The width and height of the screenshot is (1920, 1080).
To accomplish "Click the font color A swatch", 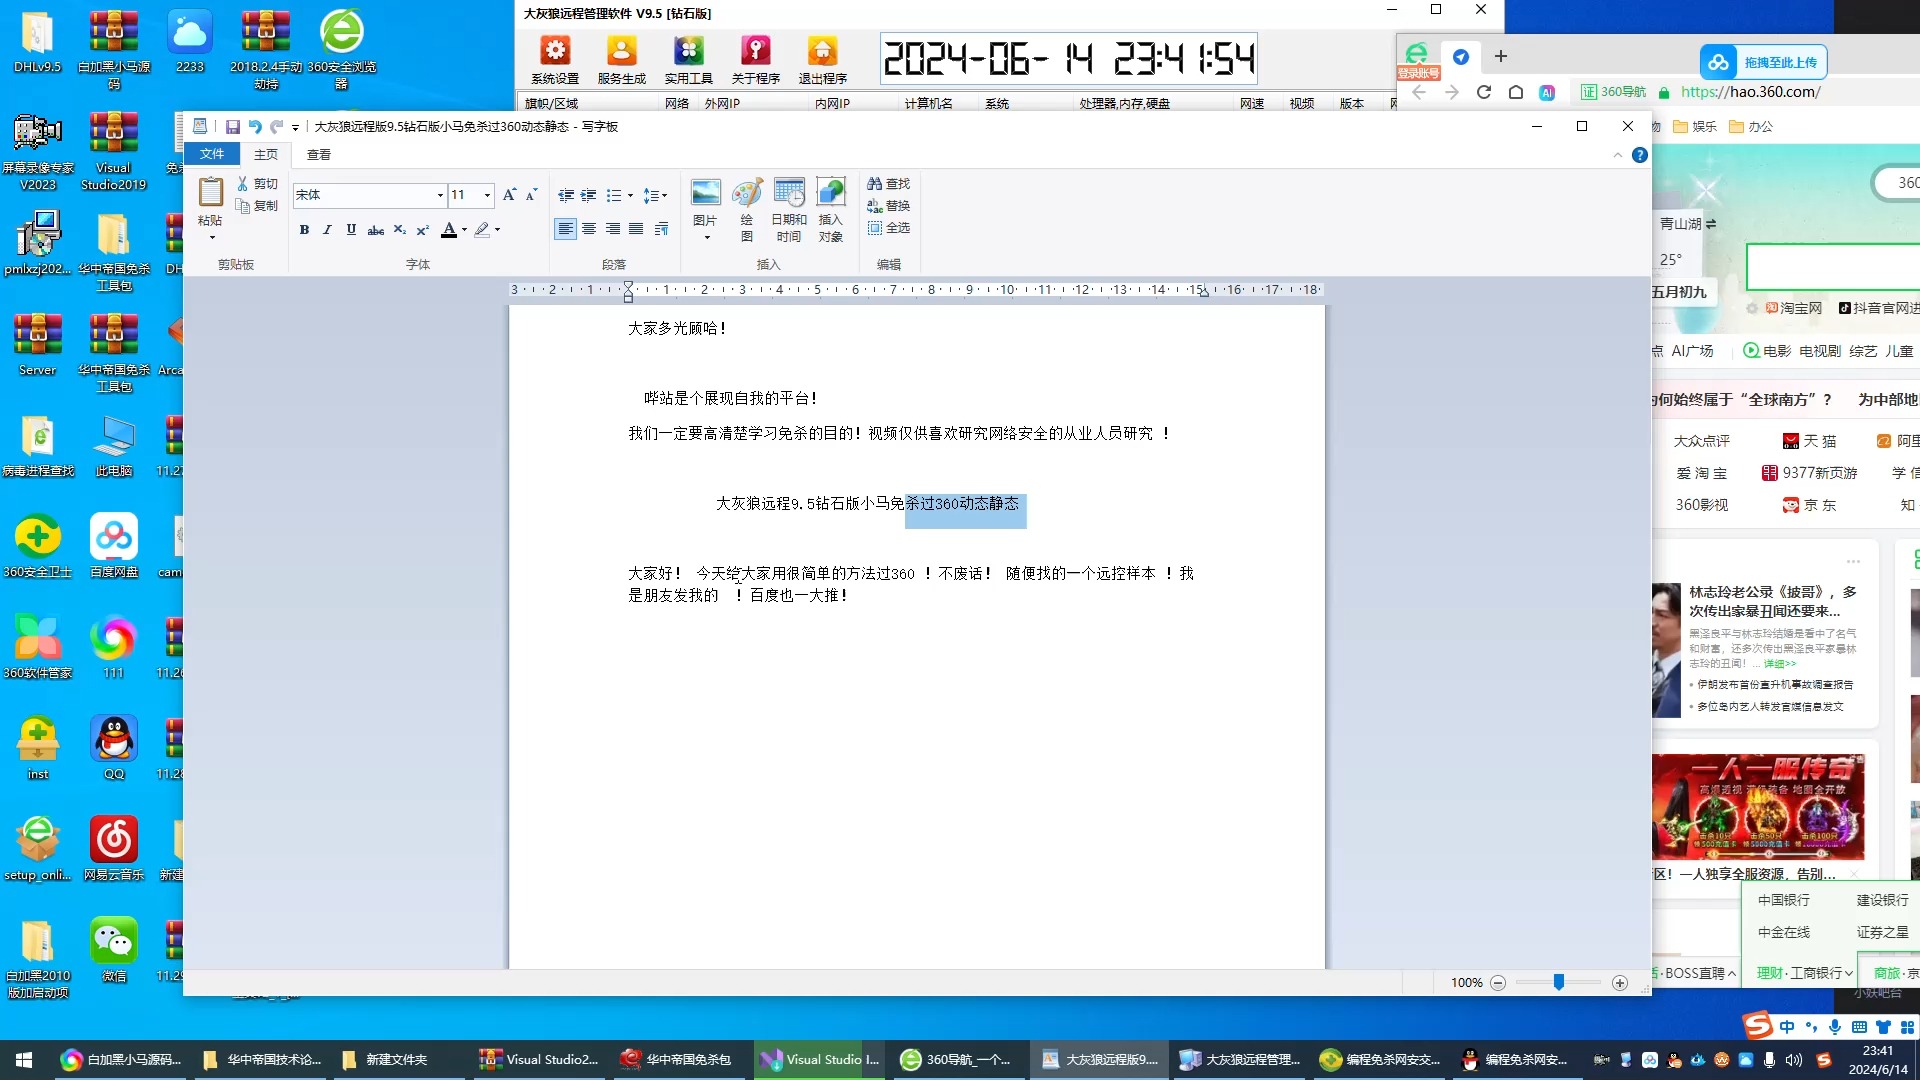I will coord(449,230).
